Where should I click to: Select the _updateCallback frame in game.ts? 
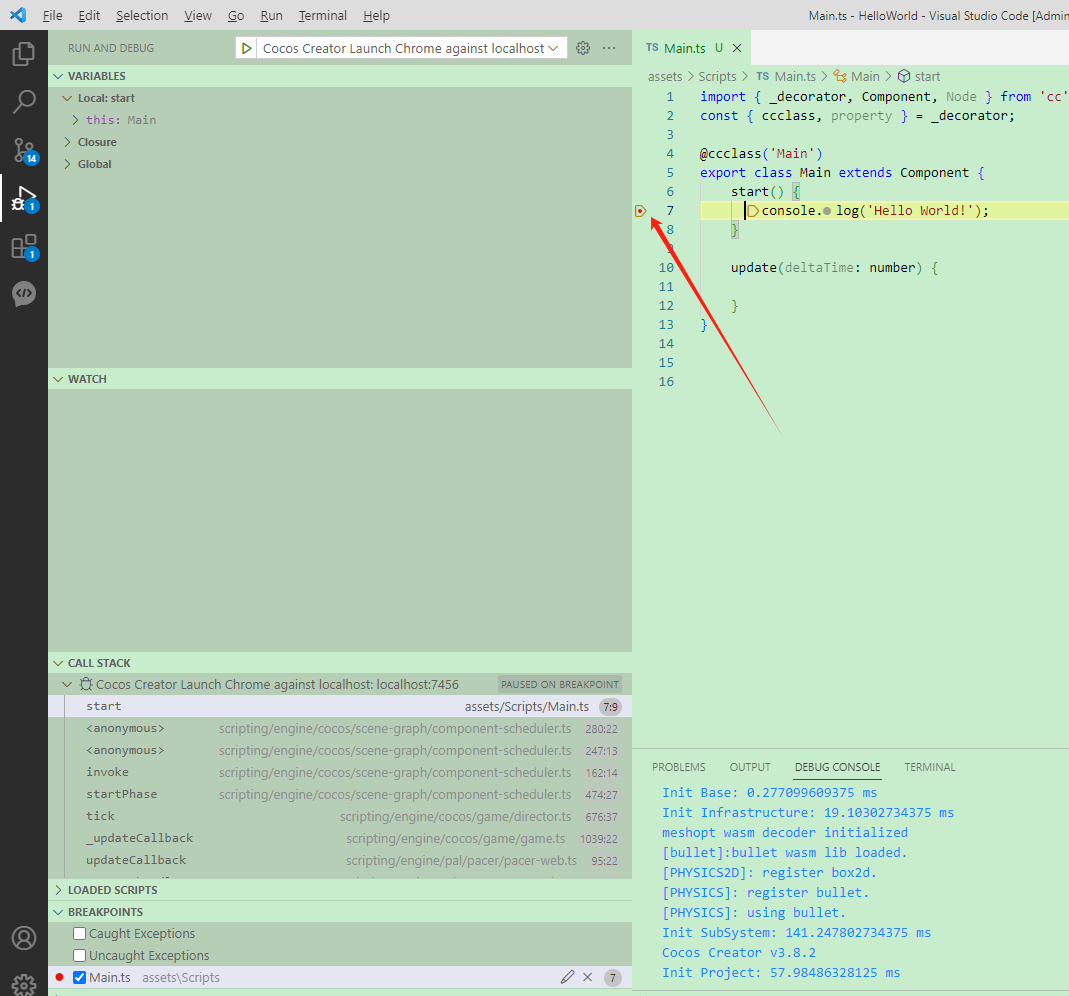pyautogui.click(x=340, y=839)
